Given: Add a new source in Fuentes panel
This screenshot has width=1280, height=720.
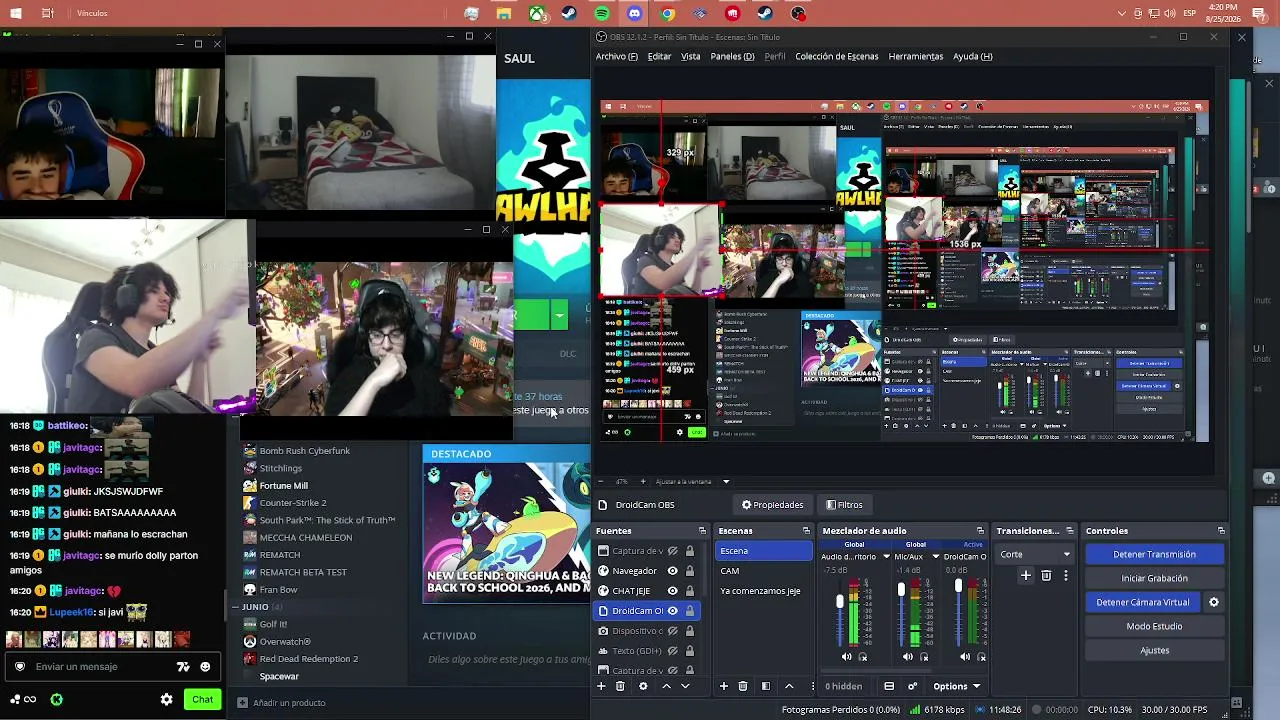Looking at the screenshot, I should [601, 686].
